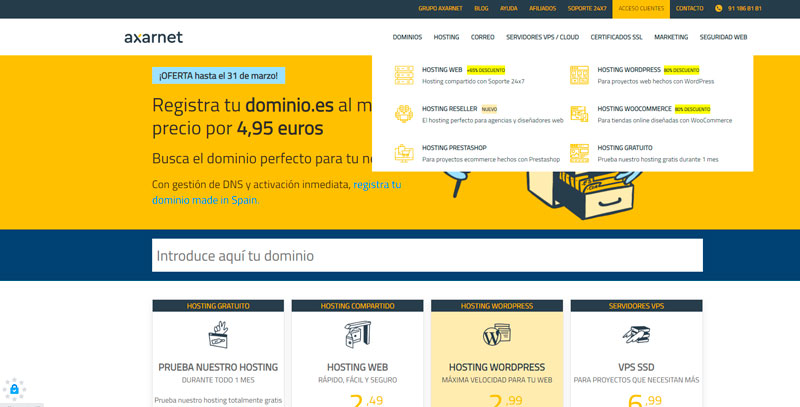Screen dimensions: 800x407
Task: Open the Certificados SSL menu
Action: point(616,37)
